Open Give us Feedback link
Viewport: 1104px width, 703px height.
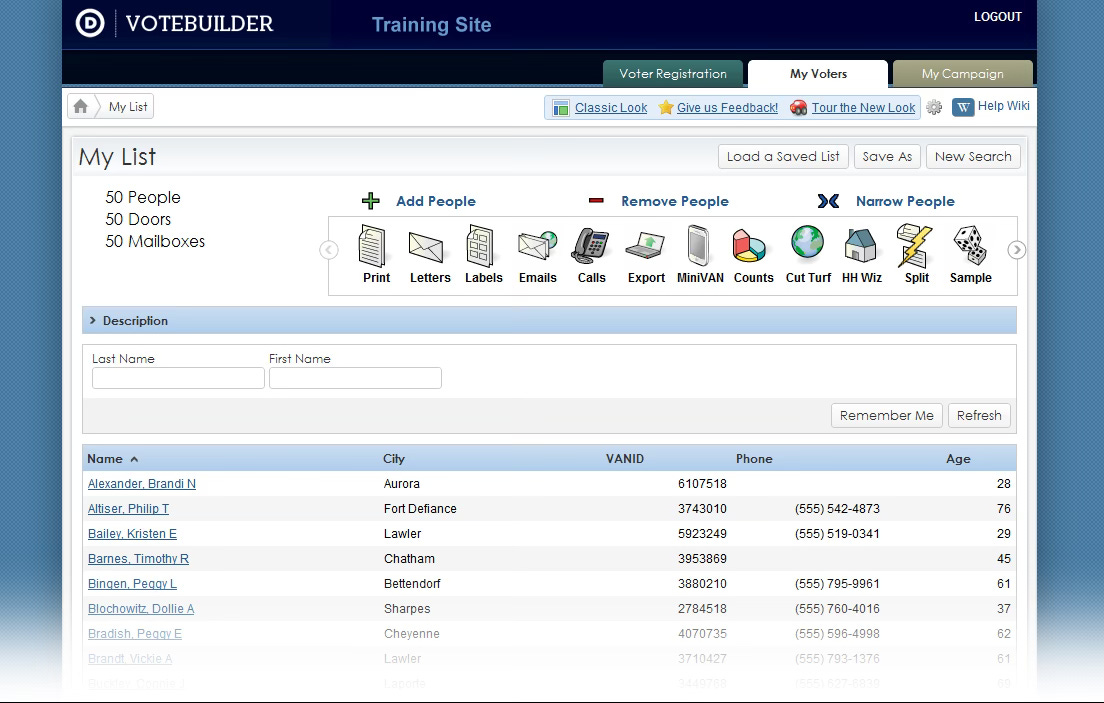coord(727,108)
